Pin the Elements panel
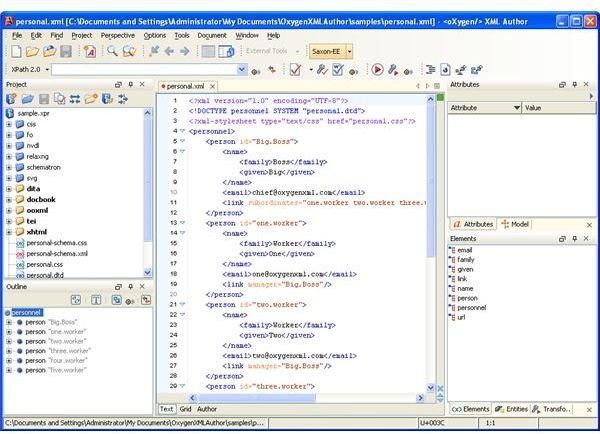Image resolution: width=600 pixels, height=434 pixels. [574, 238]
